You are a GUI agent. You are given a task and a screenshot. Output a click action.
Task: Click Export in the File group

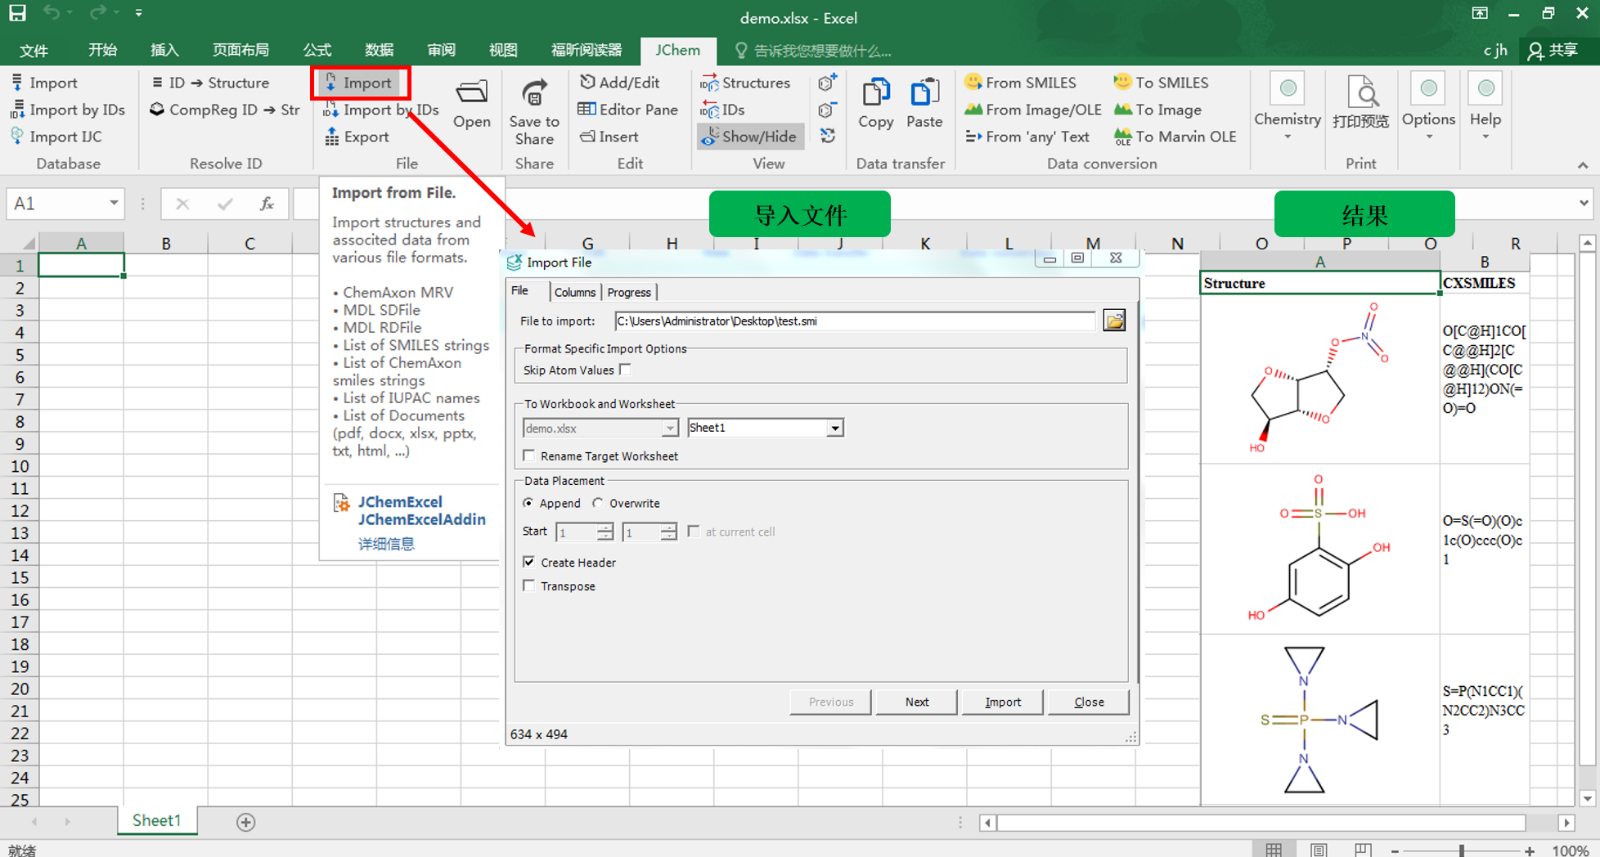point(357,137)
